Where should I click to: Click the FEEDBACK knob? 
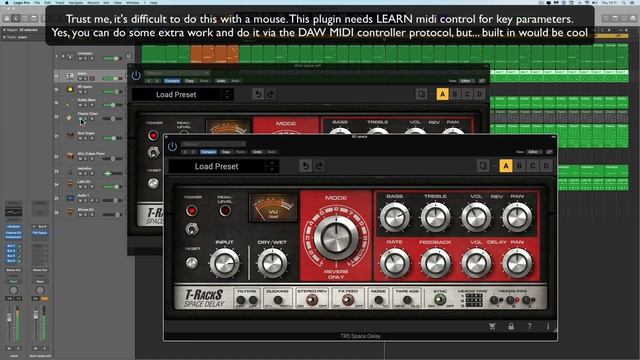click(x=435, y=263)
